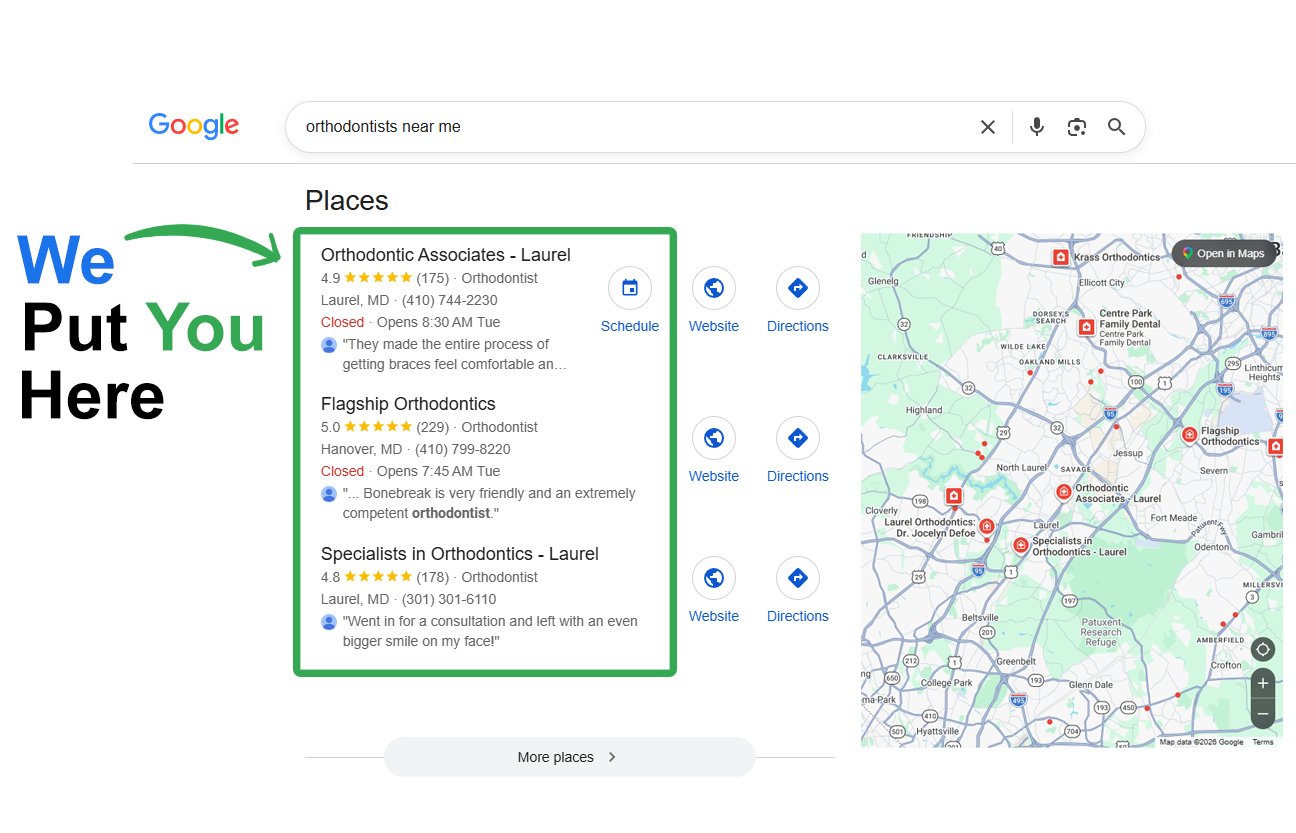
Task: Click phone number (410) 799-8220
Action: coord(463,449)
